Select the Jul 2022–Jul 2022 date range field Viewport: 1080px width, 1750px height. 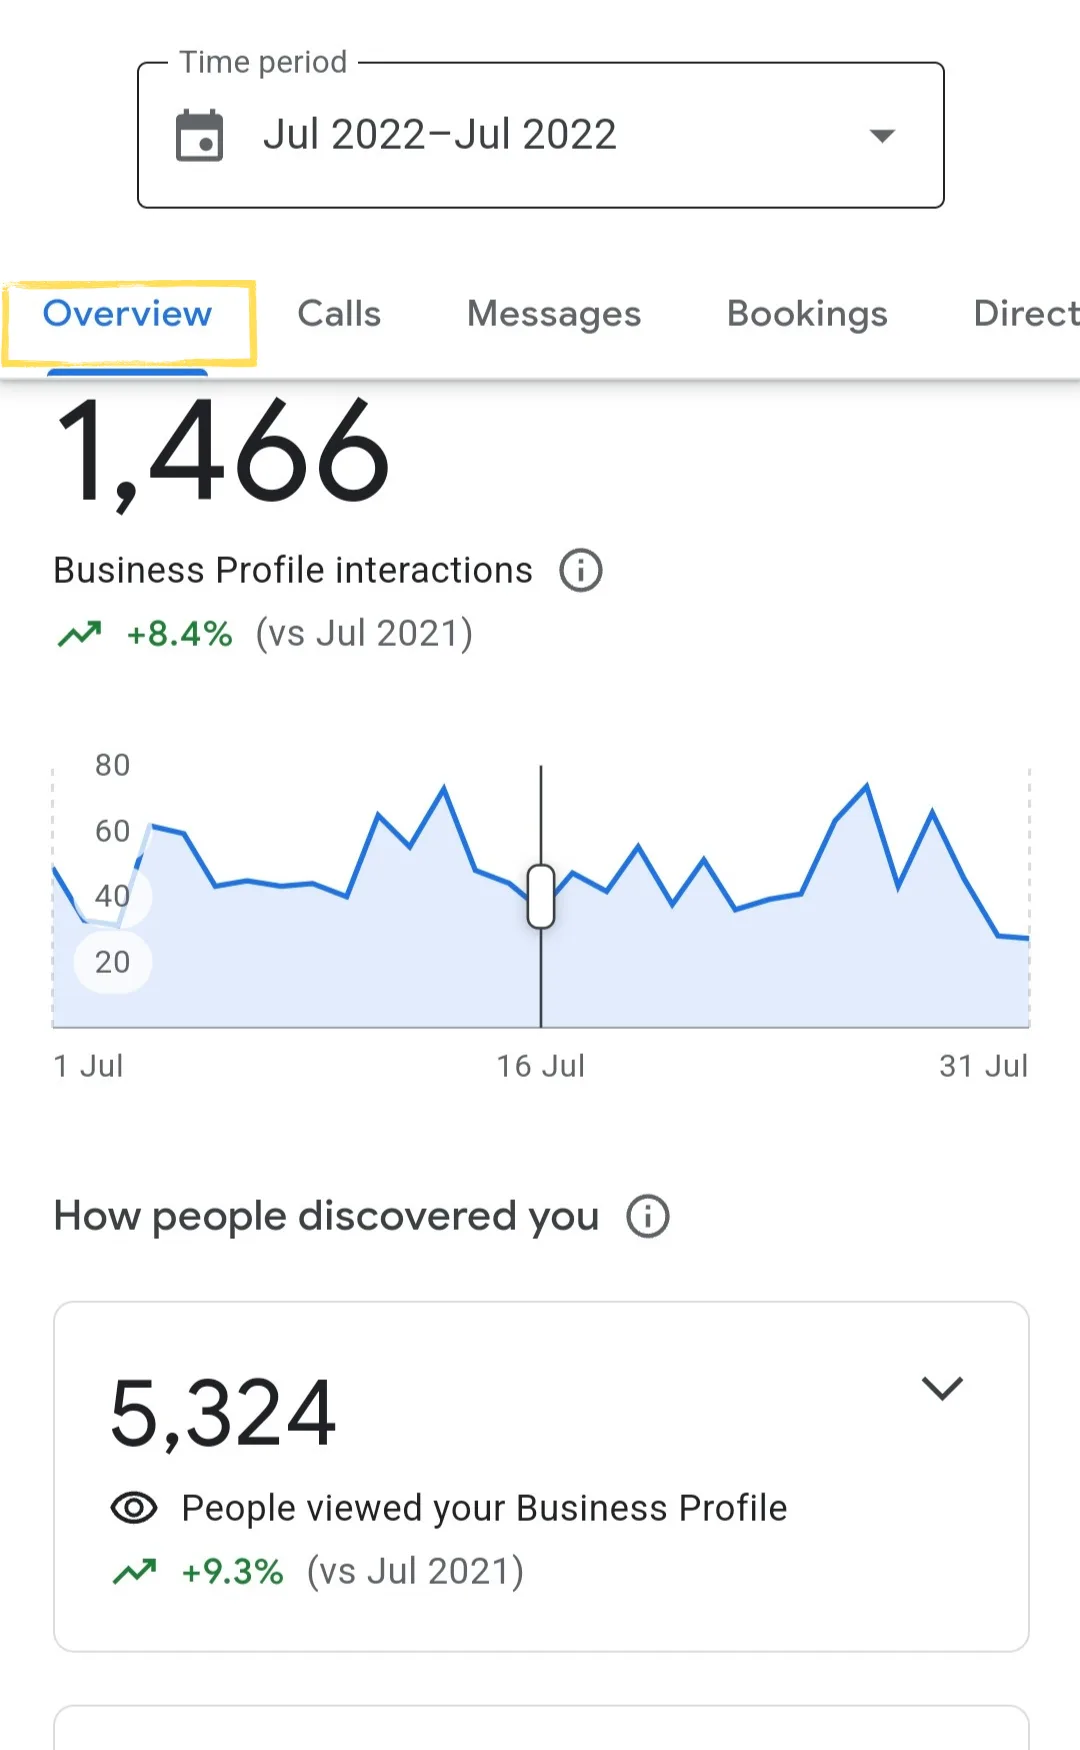(x=541, y=135)
